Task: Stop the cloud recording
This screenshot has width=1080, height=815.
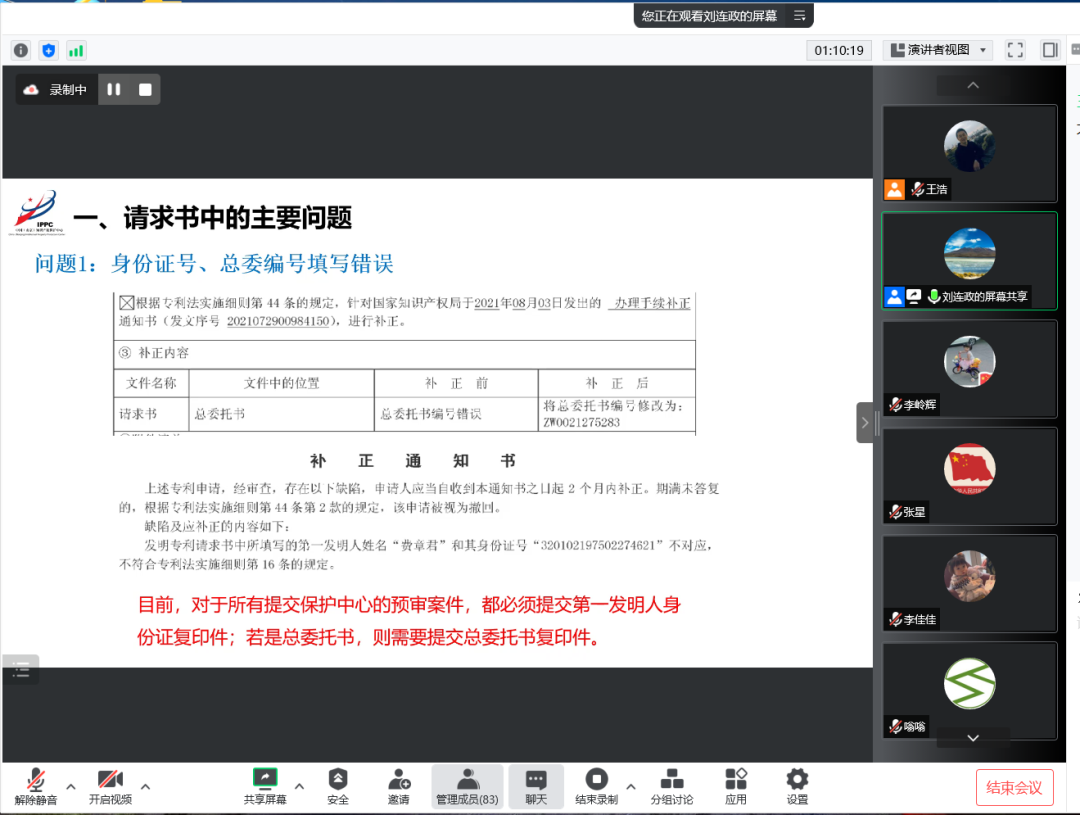Action: click(145, 90)
